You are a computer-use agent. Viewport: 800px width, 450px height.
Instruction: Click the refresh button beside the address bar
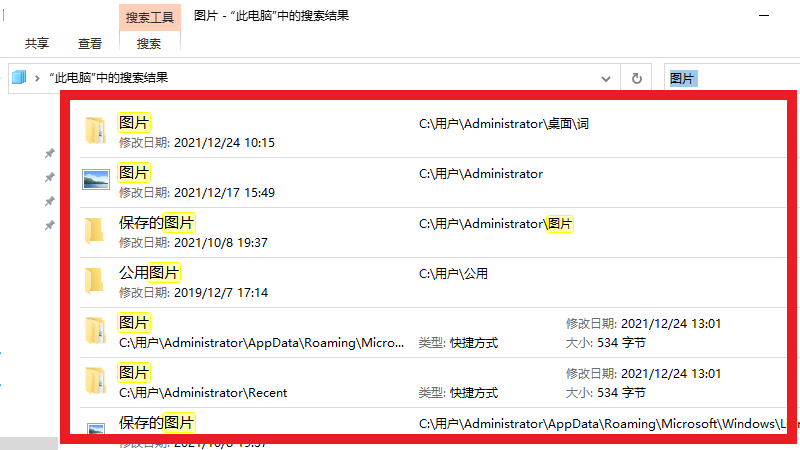pyautogui.click(x=636, y=78)
